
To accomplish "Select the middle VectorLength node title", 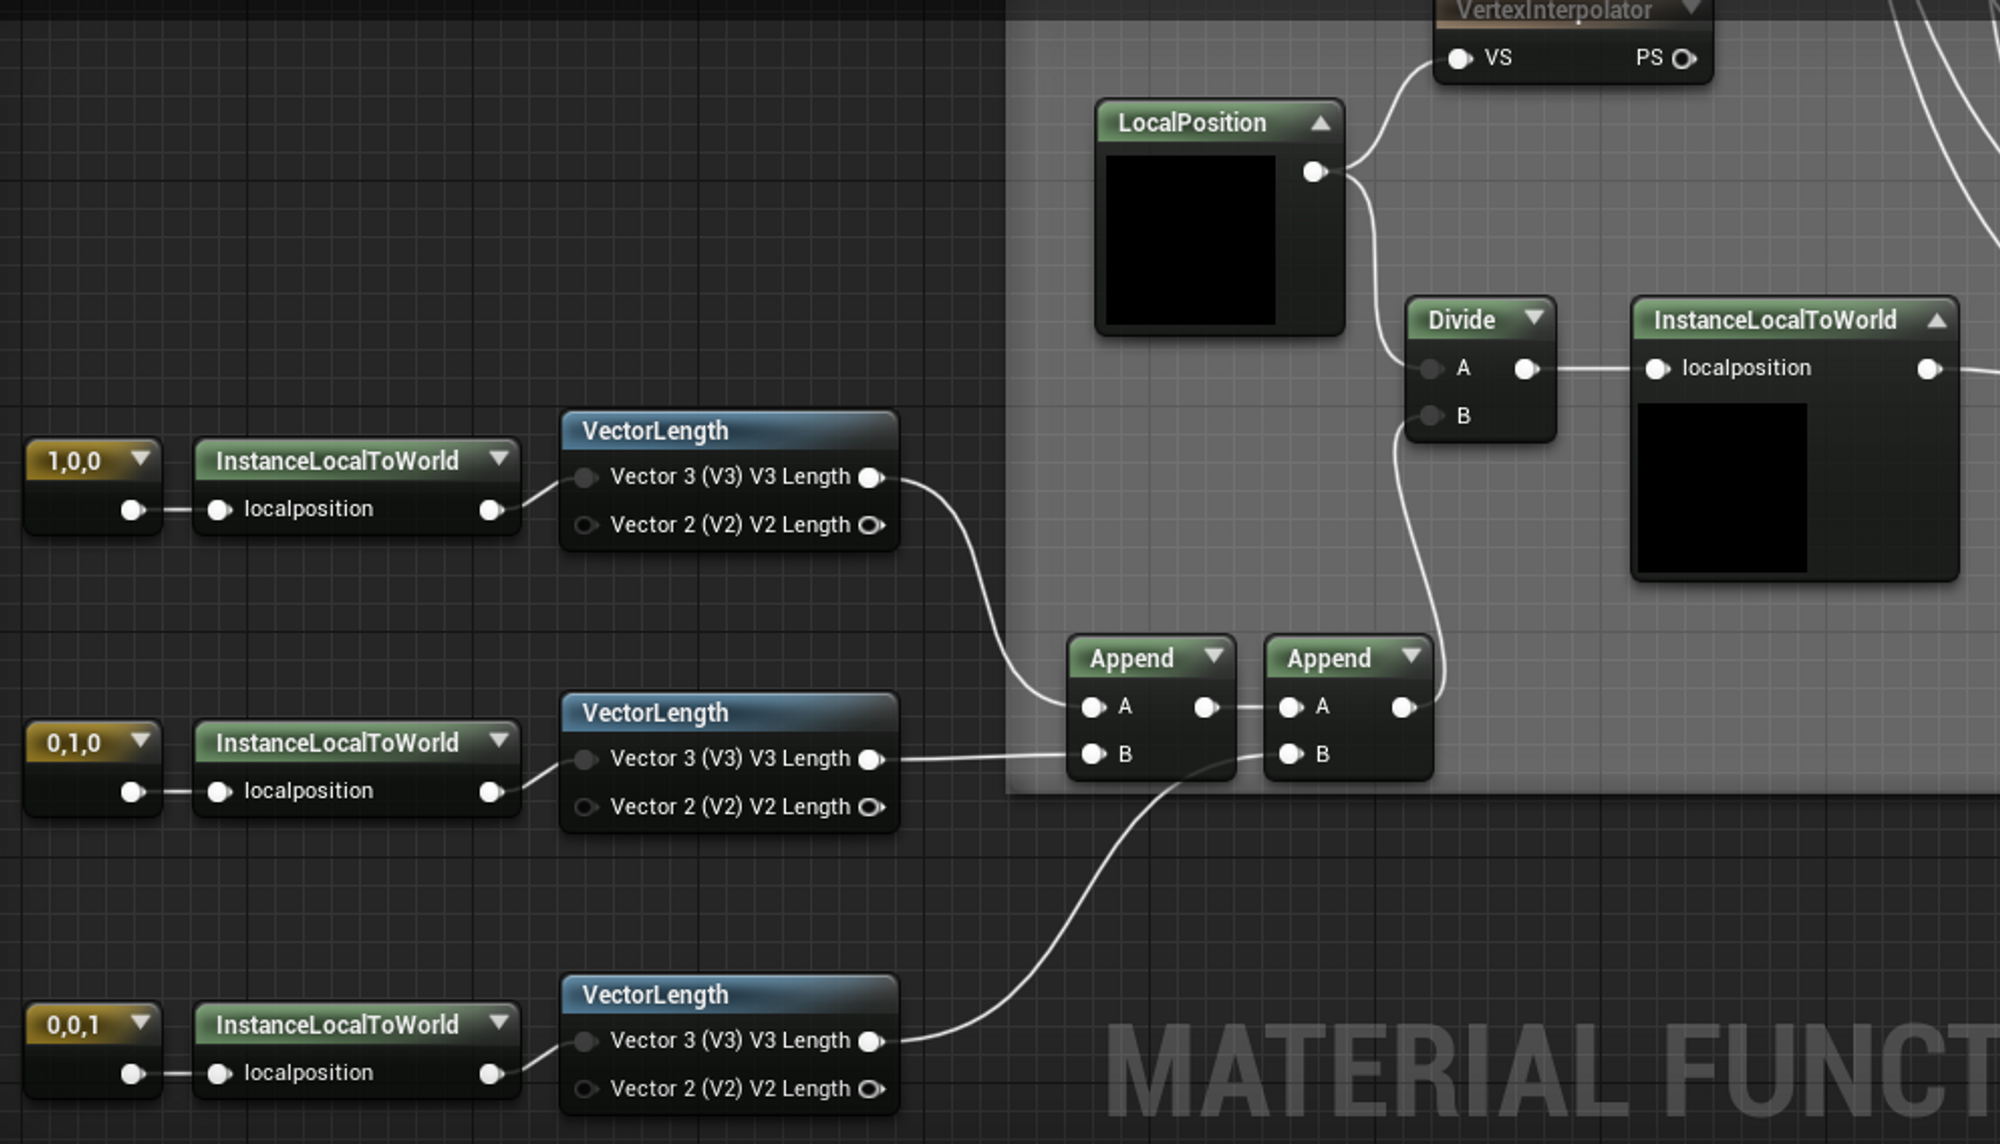I will pos(656,713).
